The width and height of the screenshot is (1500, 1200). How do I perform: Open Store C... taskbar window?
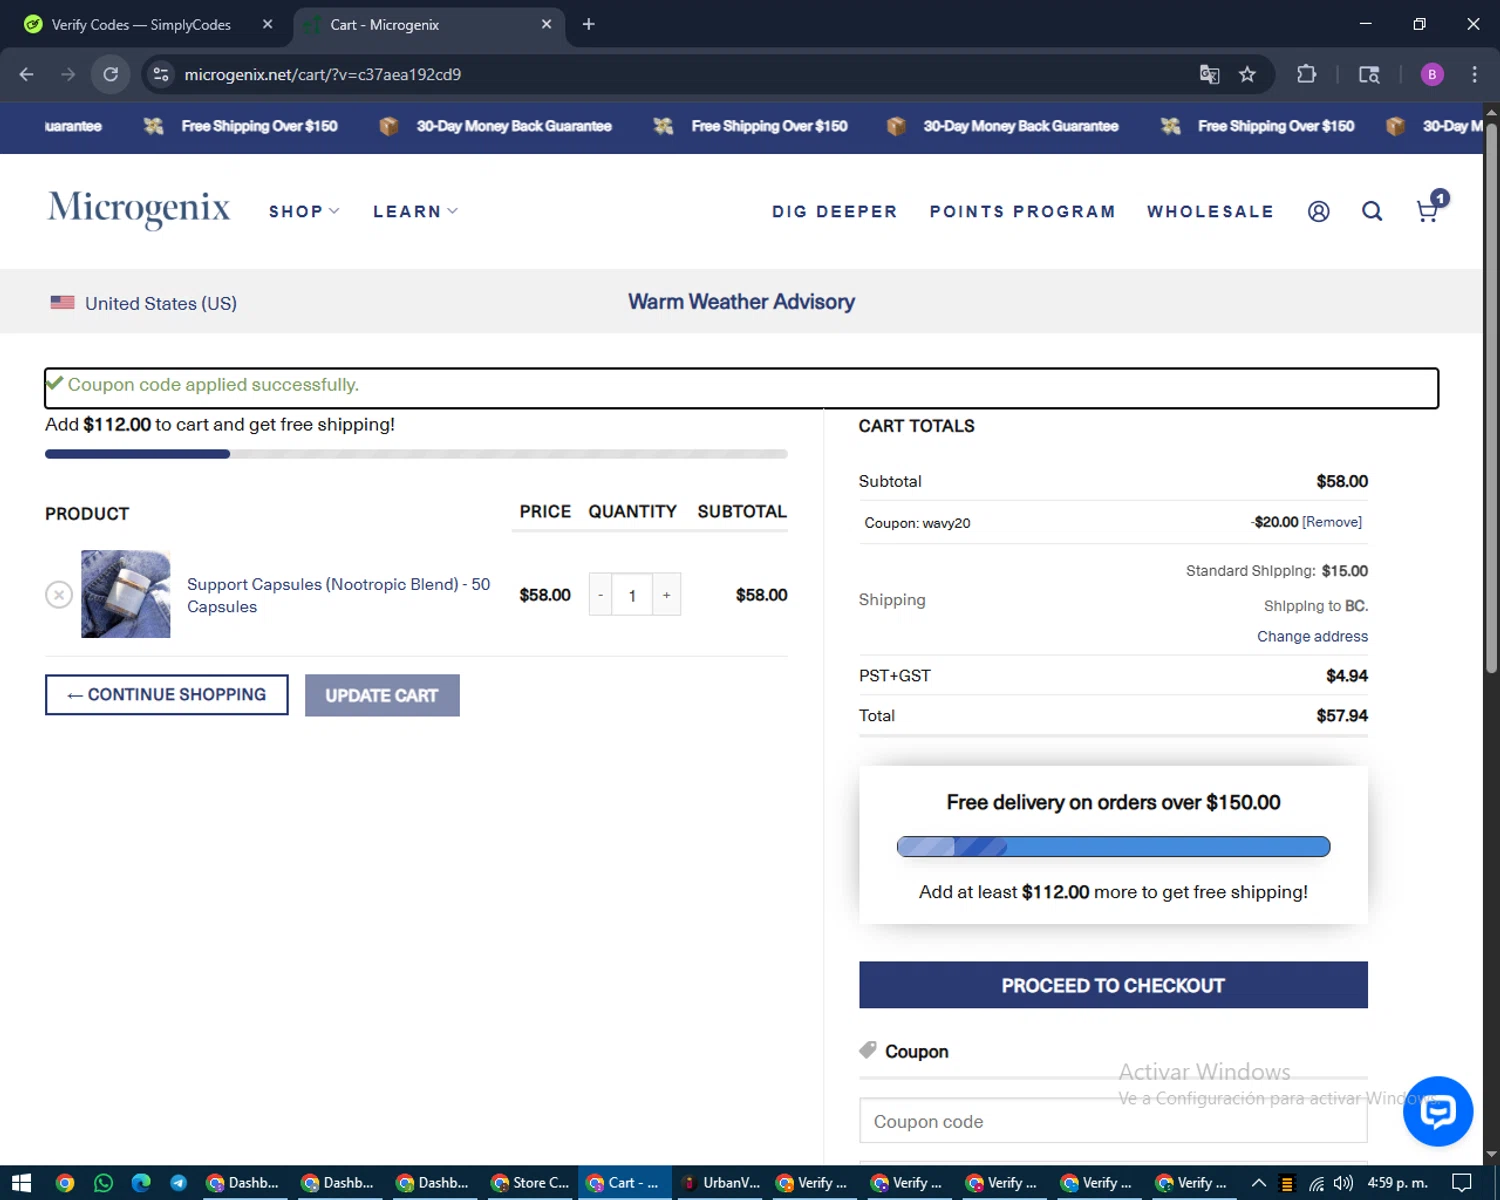(530, 1183)
